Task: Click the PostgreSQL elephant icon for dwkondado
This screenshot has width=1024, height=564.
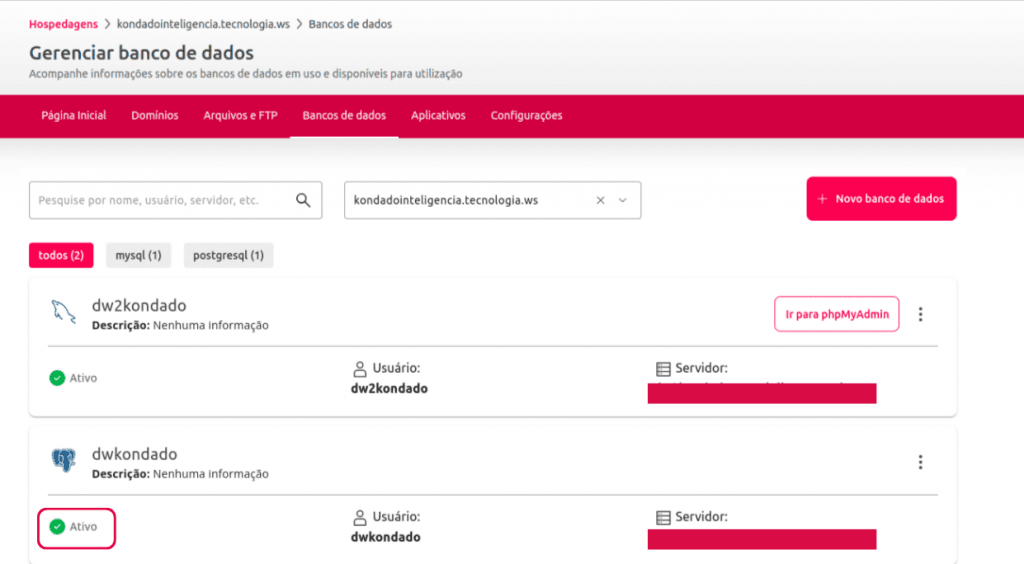Action: pyautogui.click(x=63, y=461)
